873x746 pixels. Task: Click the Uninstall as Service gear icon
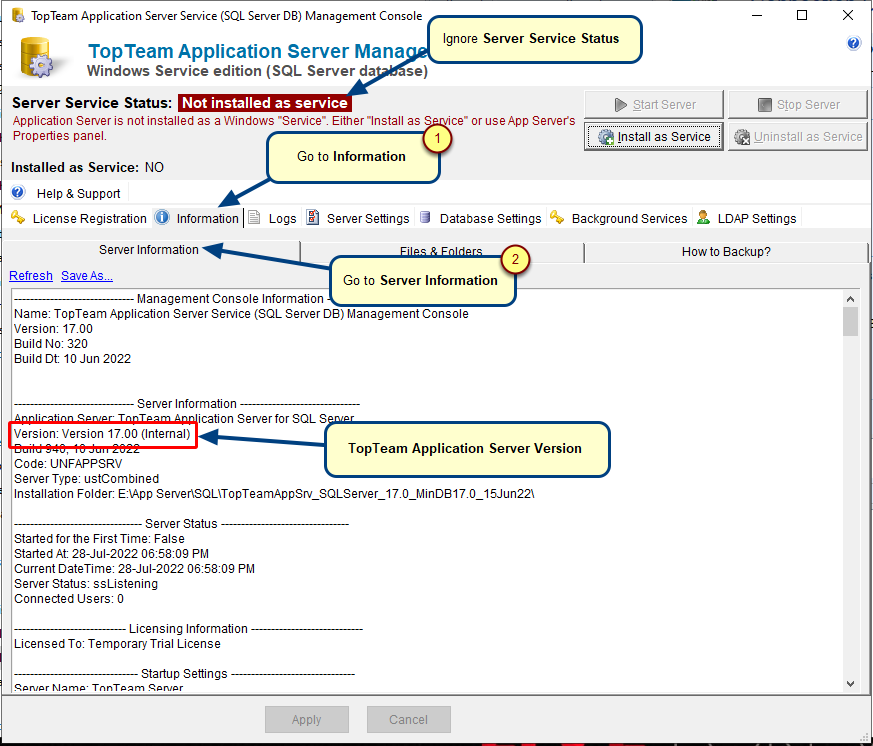742,137
